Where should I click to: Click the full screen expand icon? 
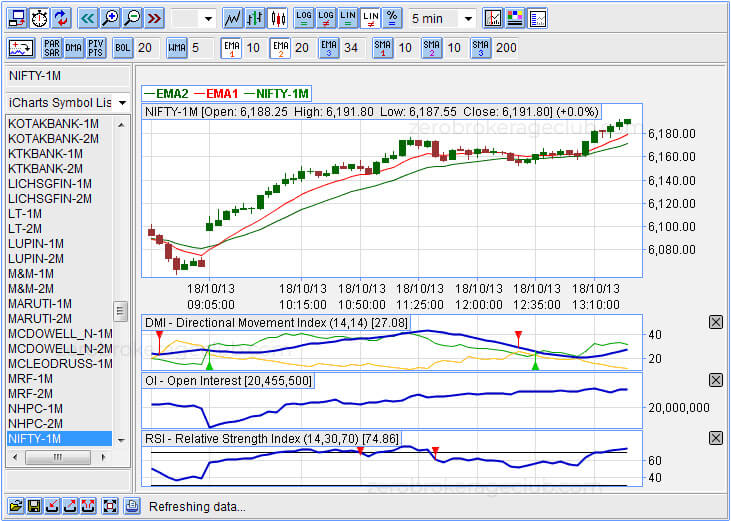pos(110,506)
